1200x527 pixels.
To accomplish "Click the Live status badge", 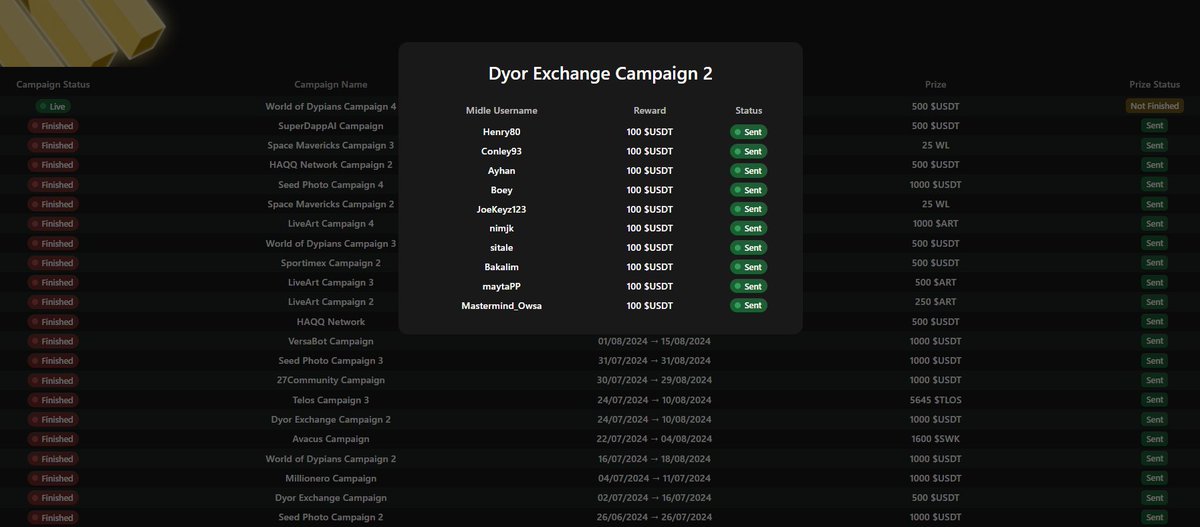I will (x=53, y=106).
